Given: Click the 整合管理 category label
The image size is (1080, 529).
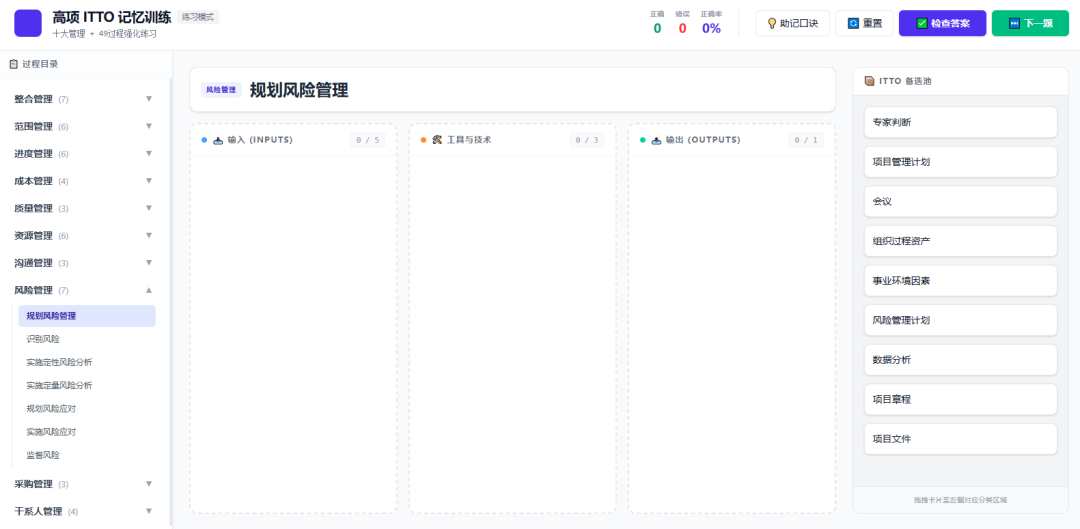Looking at the screenshot, I should click(33, 99).
